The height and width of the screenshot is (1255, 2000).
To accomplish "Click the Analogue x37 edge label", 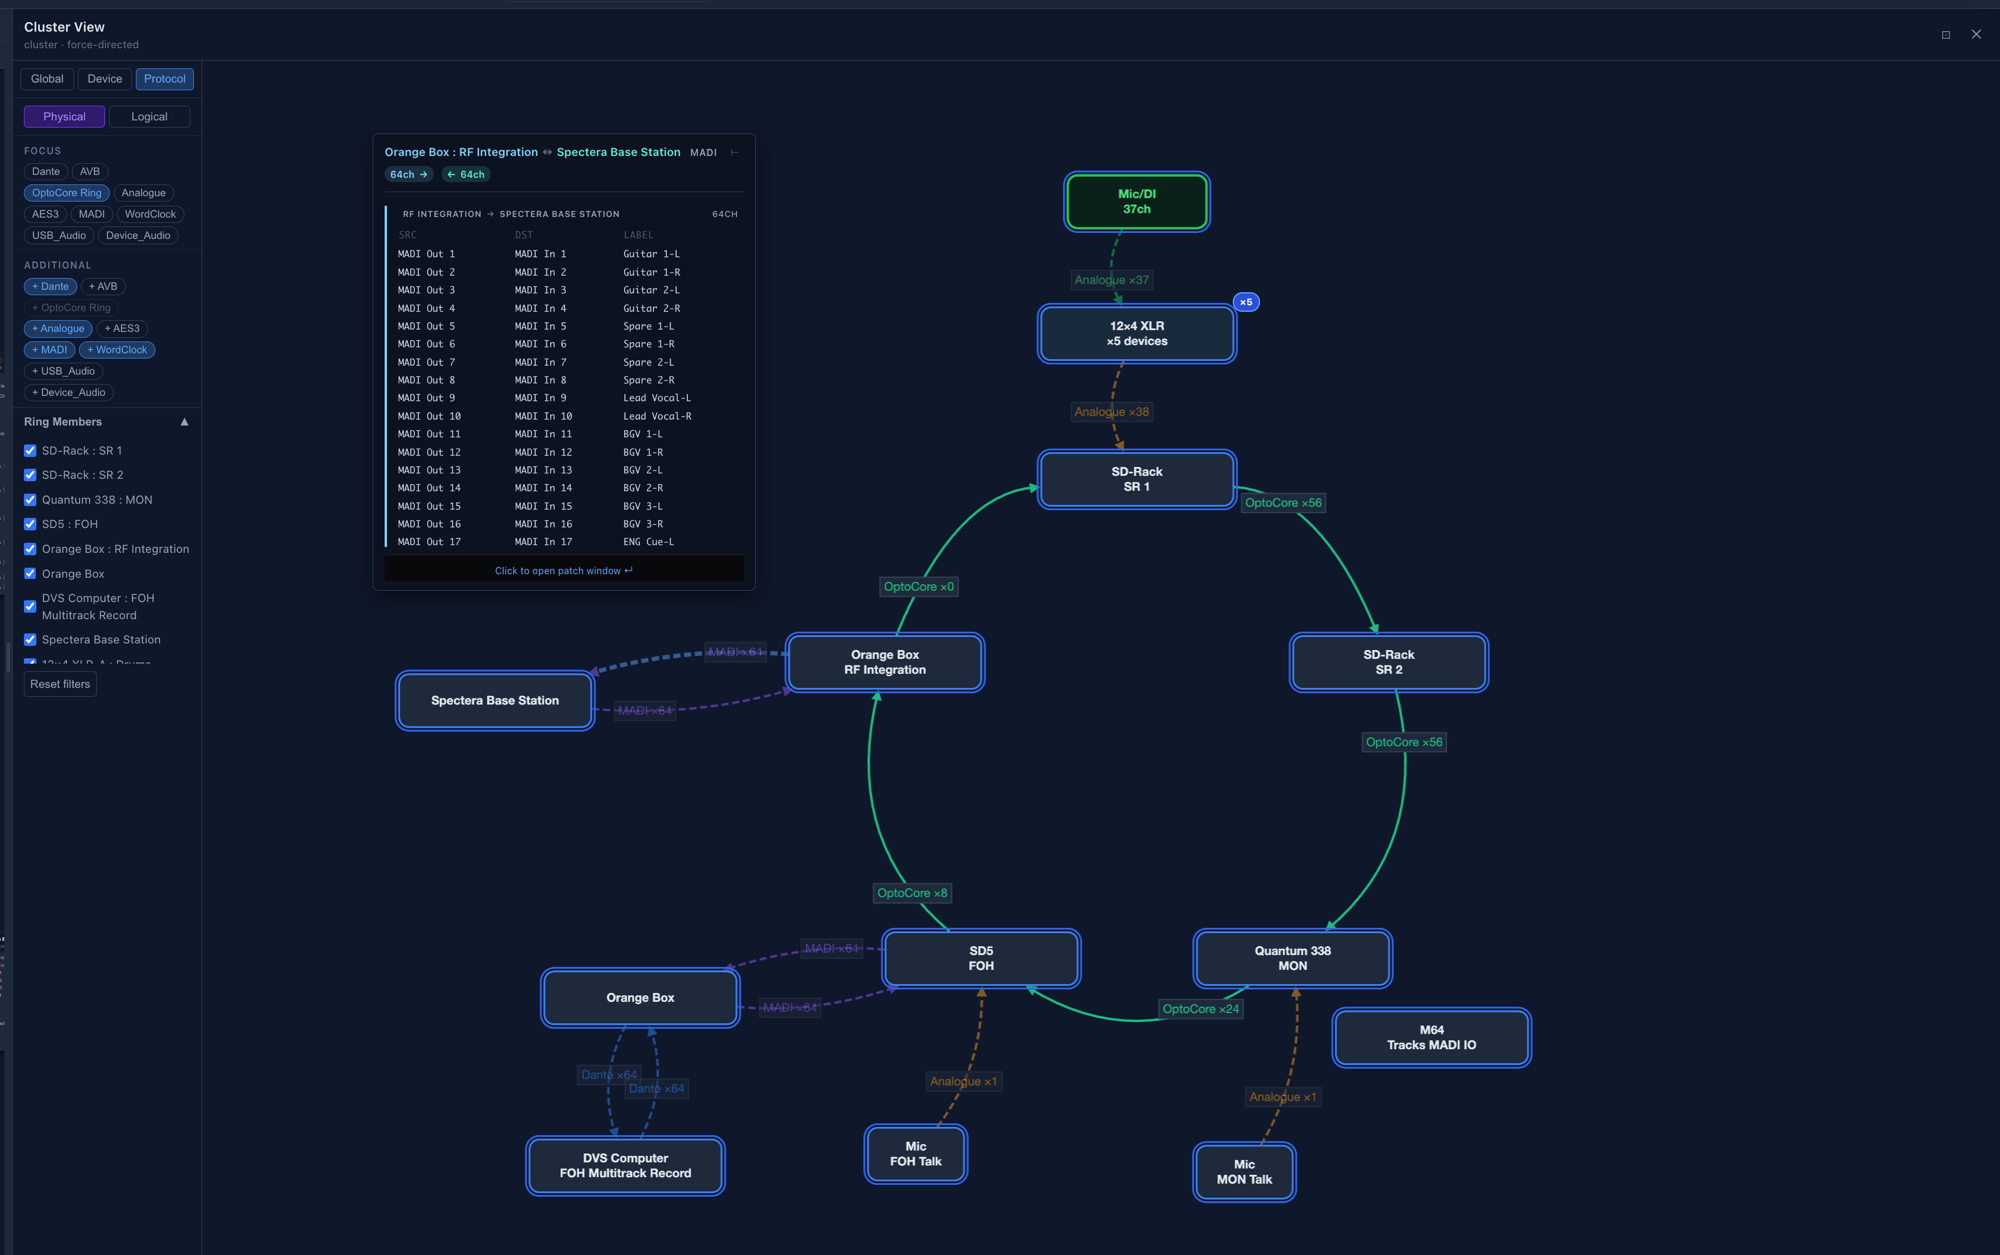I will [x=1111, y=280].
